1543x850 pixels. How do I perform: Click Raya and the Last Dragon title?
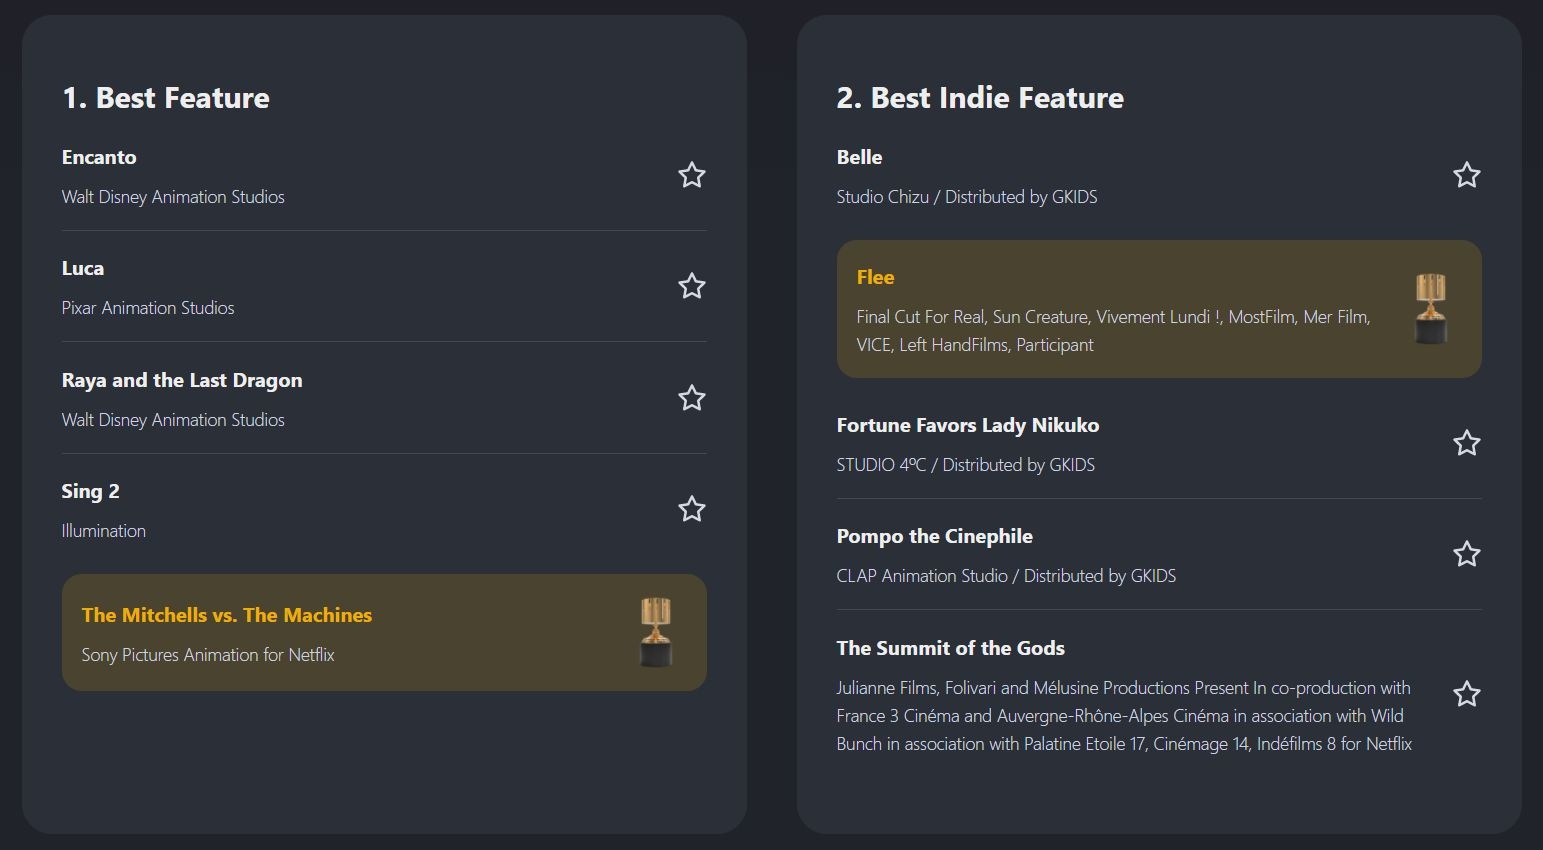(182, 380)
